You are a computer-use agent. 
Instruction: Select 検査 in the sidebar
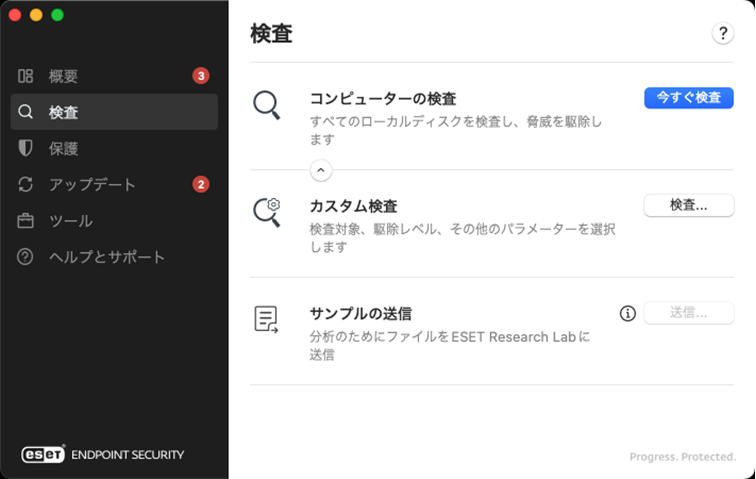[x=114, y=112]
